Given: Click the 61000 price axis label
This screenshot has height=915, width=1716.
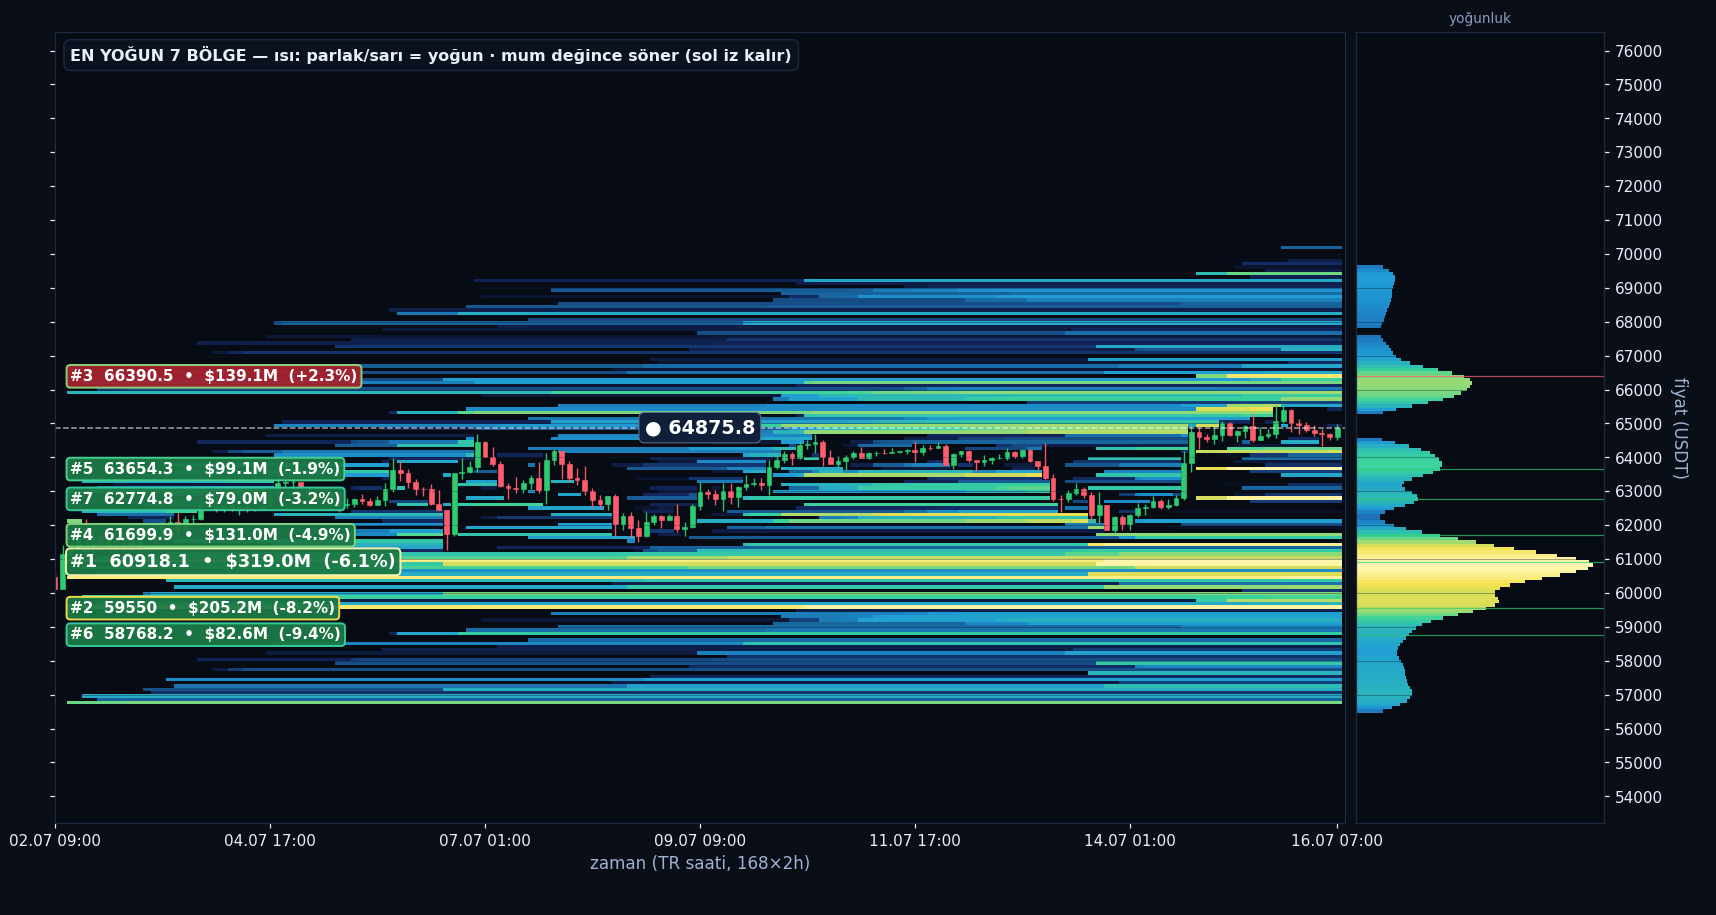Looking at the screenshot, I should (x=1638, y=559).
